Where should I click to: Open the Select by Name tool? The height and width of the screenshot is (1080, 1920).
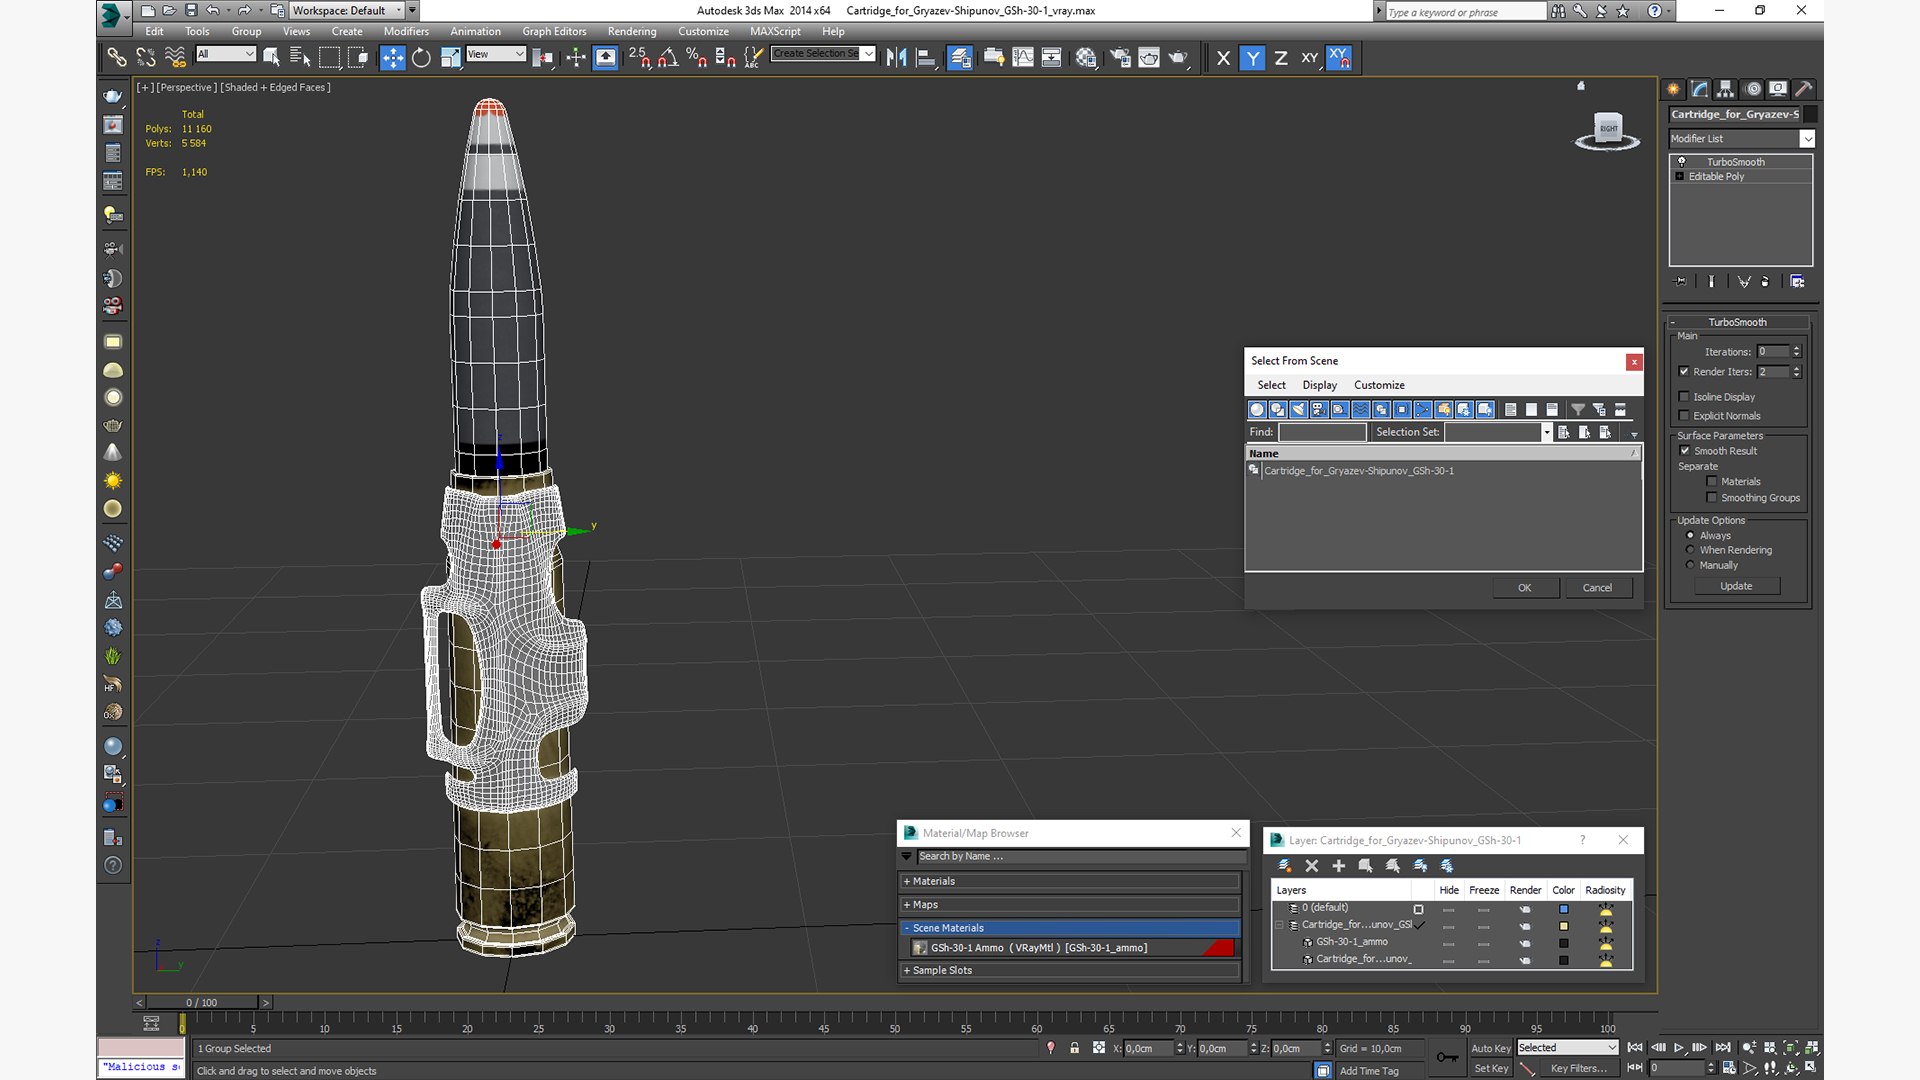299,58
